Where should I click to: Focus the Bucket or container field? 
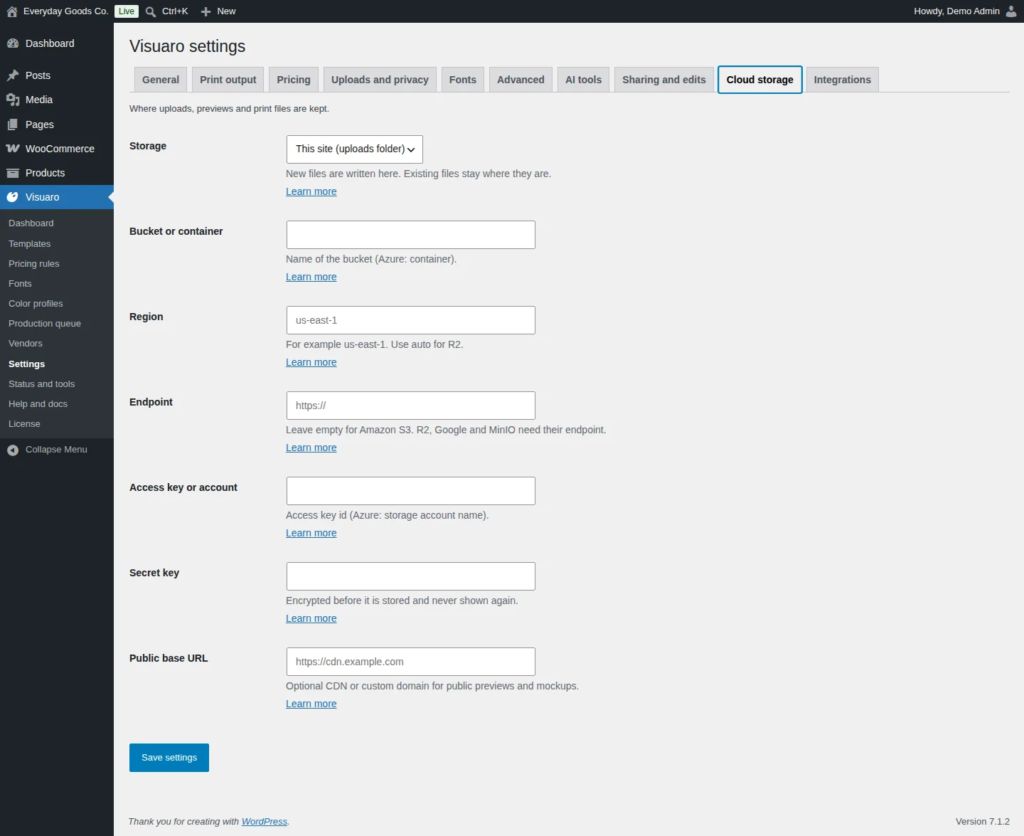(x=411, y=234)
